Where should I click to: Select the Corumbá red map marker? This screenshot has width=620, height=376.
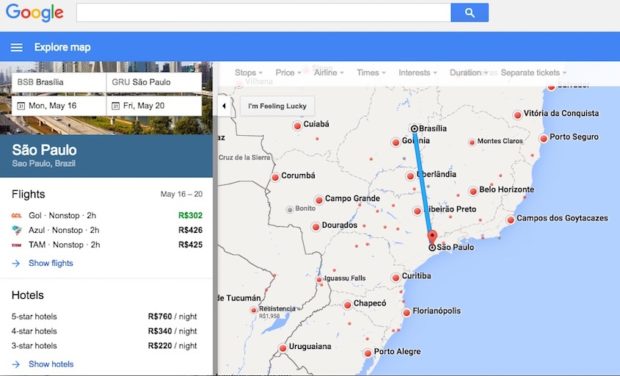click(x=275, y=178)
